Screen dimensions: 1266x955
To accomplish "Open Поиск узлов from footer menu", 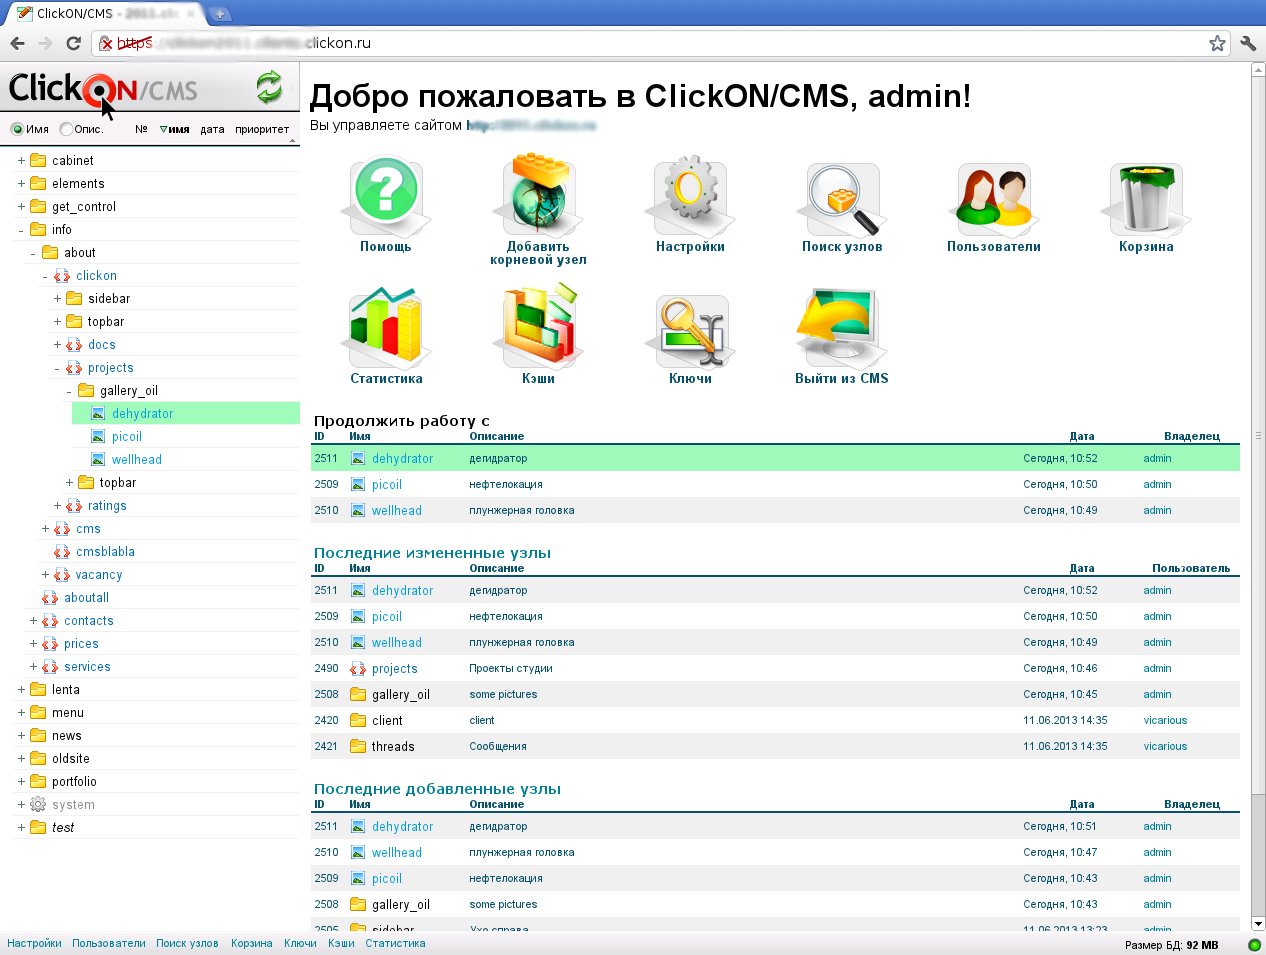I will [x=187, y=943].
